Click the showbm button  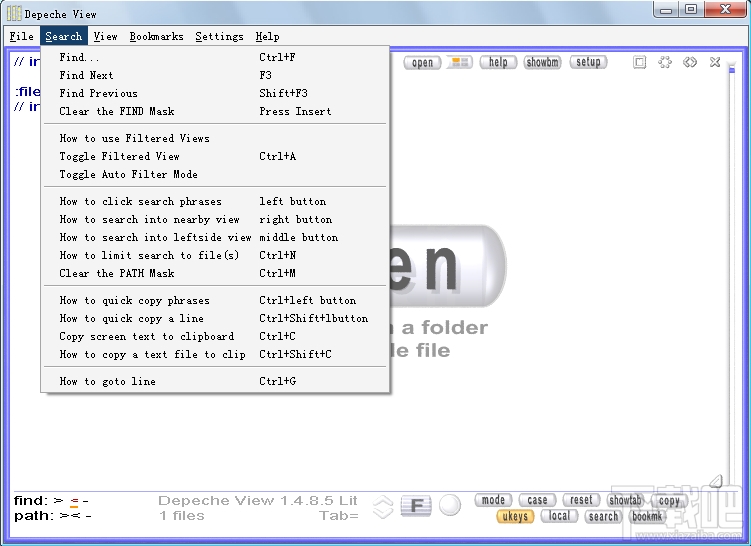(x=542, y=62)
